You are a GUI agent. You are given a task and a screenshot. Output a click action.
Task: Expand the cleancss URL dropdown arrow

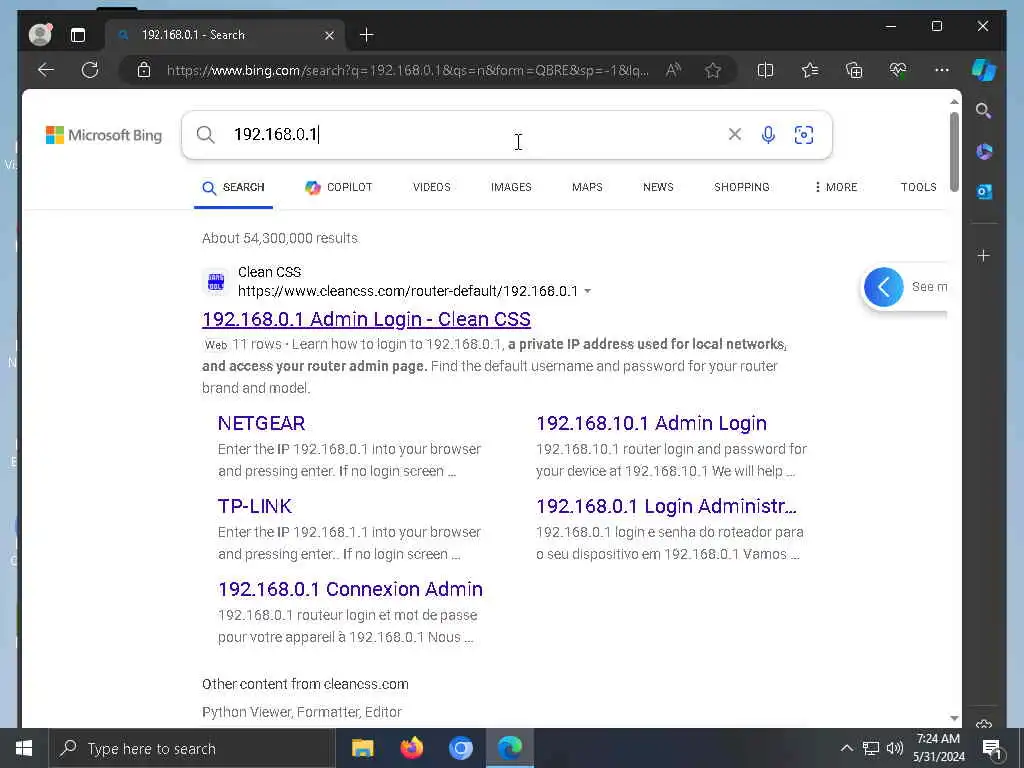(x=588, y=291)
